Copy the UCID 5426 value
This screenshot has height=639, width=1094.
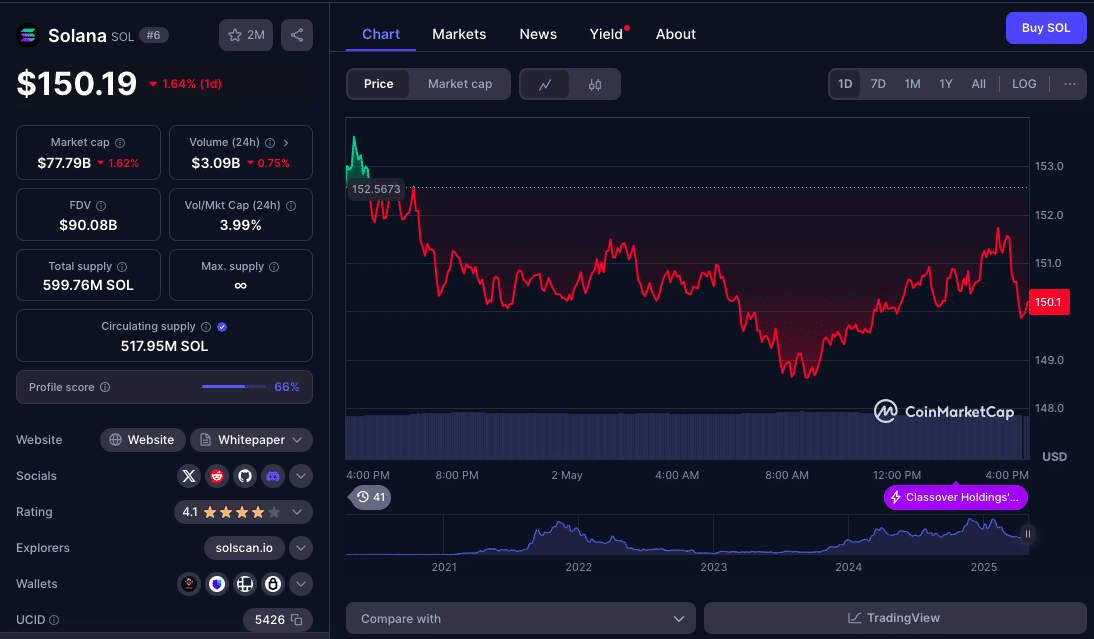pyautogui.click(x=297, y=619)
